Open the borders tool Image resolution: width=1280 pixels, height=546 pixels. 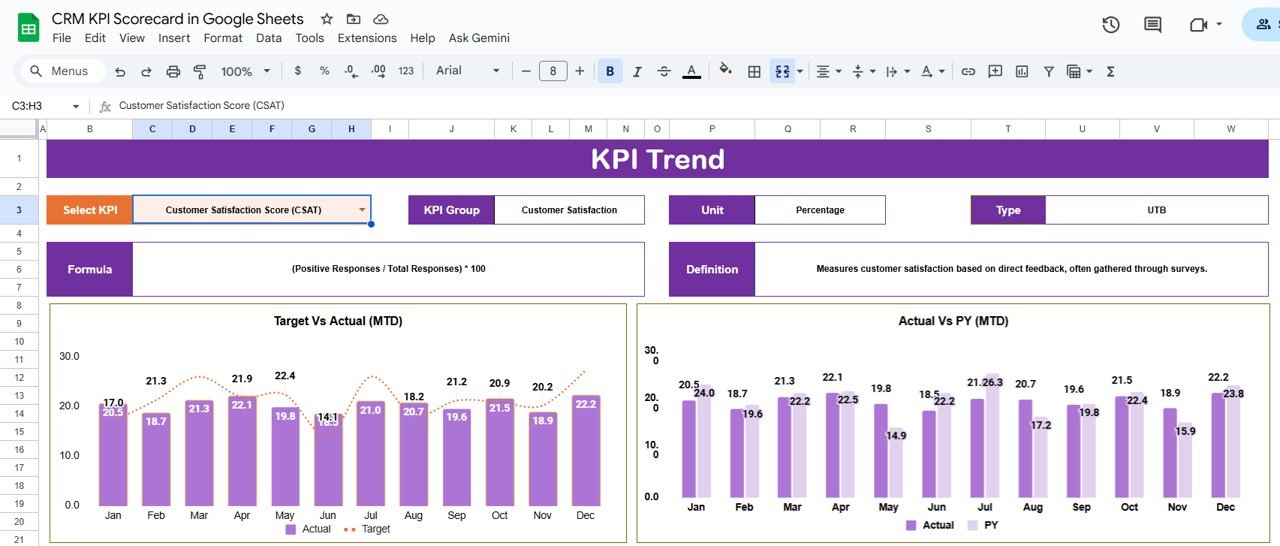(x=754, y=71)
